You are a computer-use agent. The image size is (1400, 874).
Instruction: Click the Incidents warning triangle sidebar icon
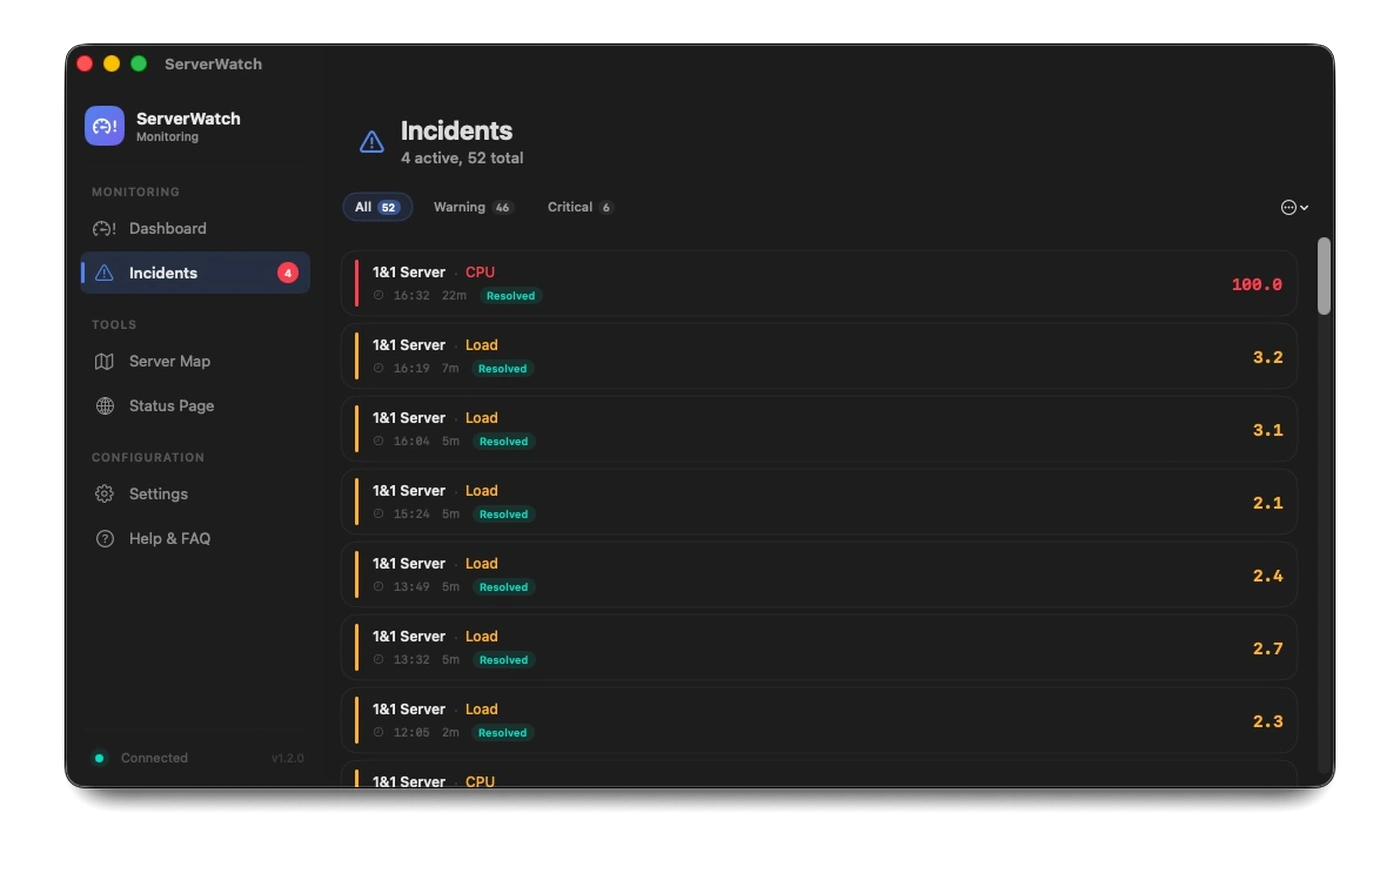tap(104, 273)
